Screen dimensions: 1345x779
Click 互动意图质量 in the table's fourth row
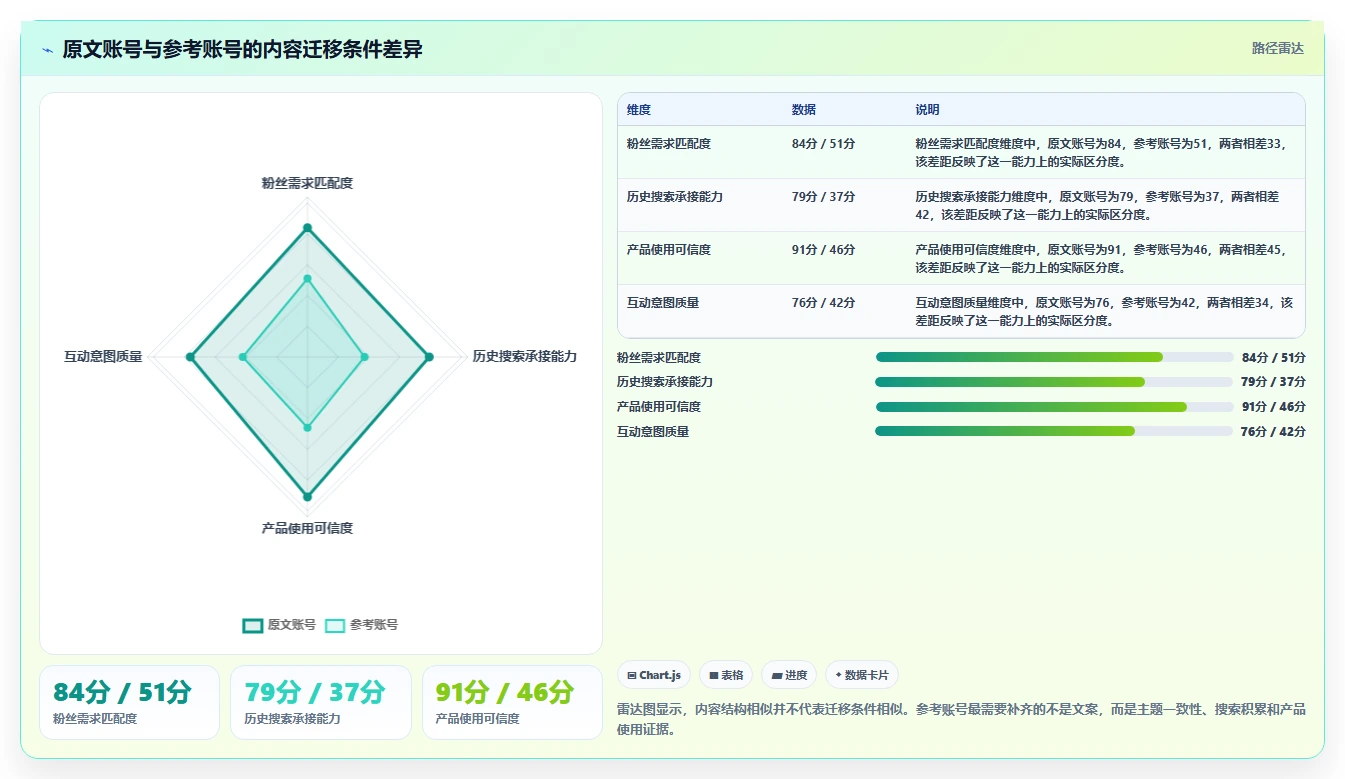[663, 303]
